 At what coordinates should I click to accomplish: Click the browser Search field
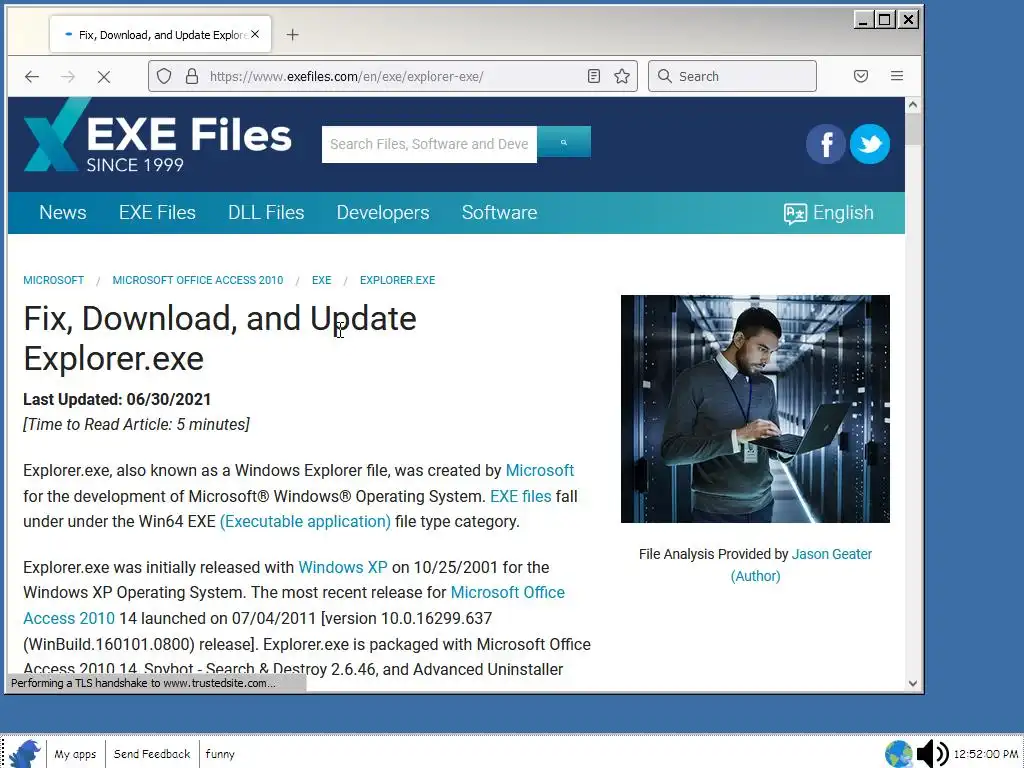(732, 76)
